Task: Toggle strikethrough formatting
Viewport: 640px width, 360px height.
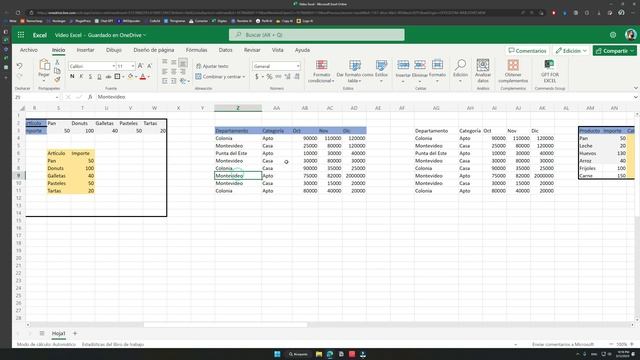Action: click(108, 76)
